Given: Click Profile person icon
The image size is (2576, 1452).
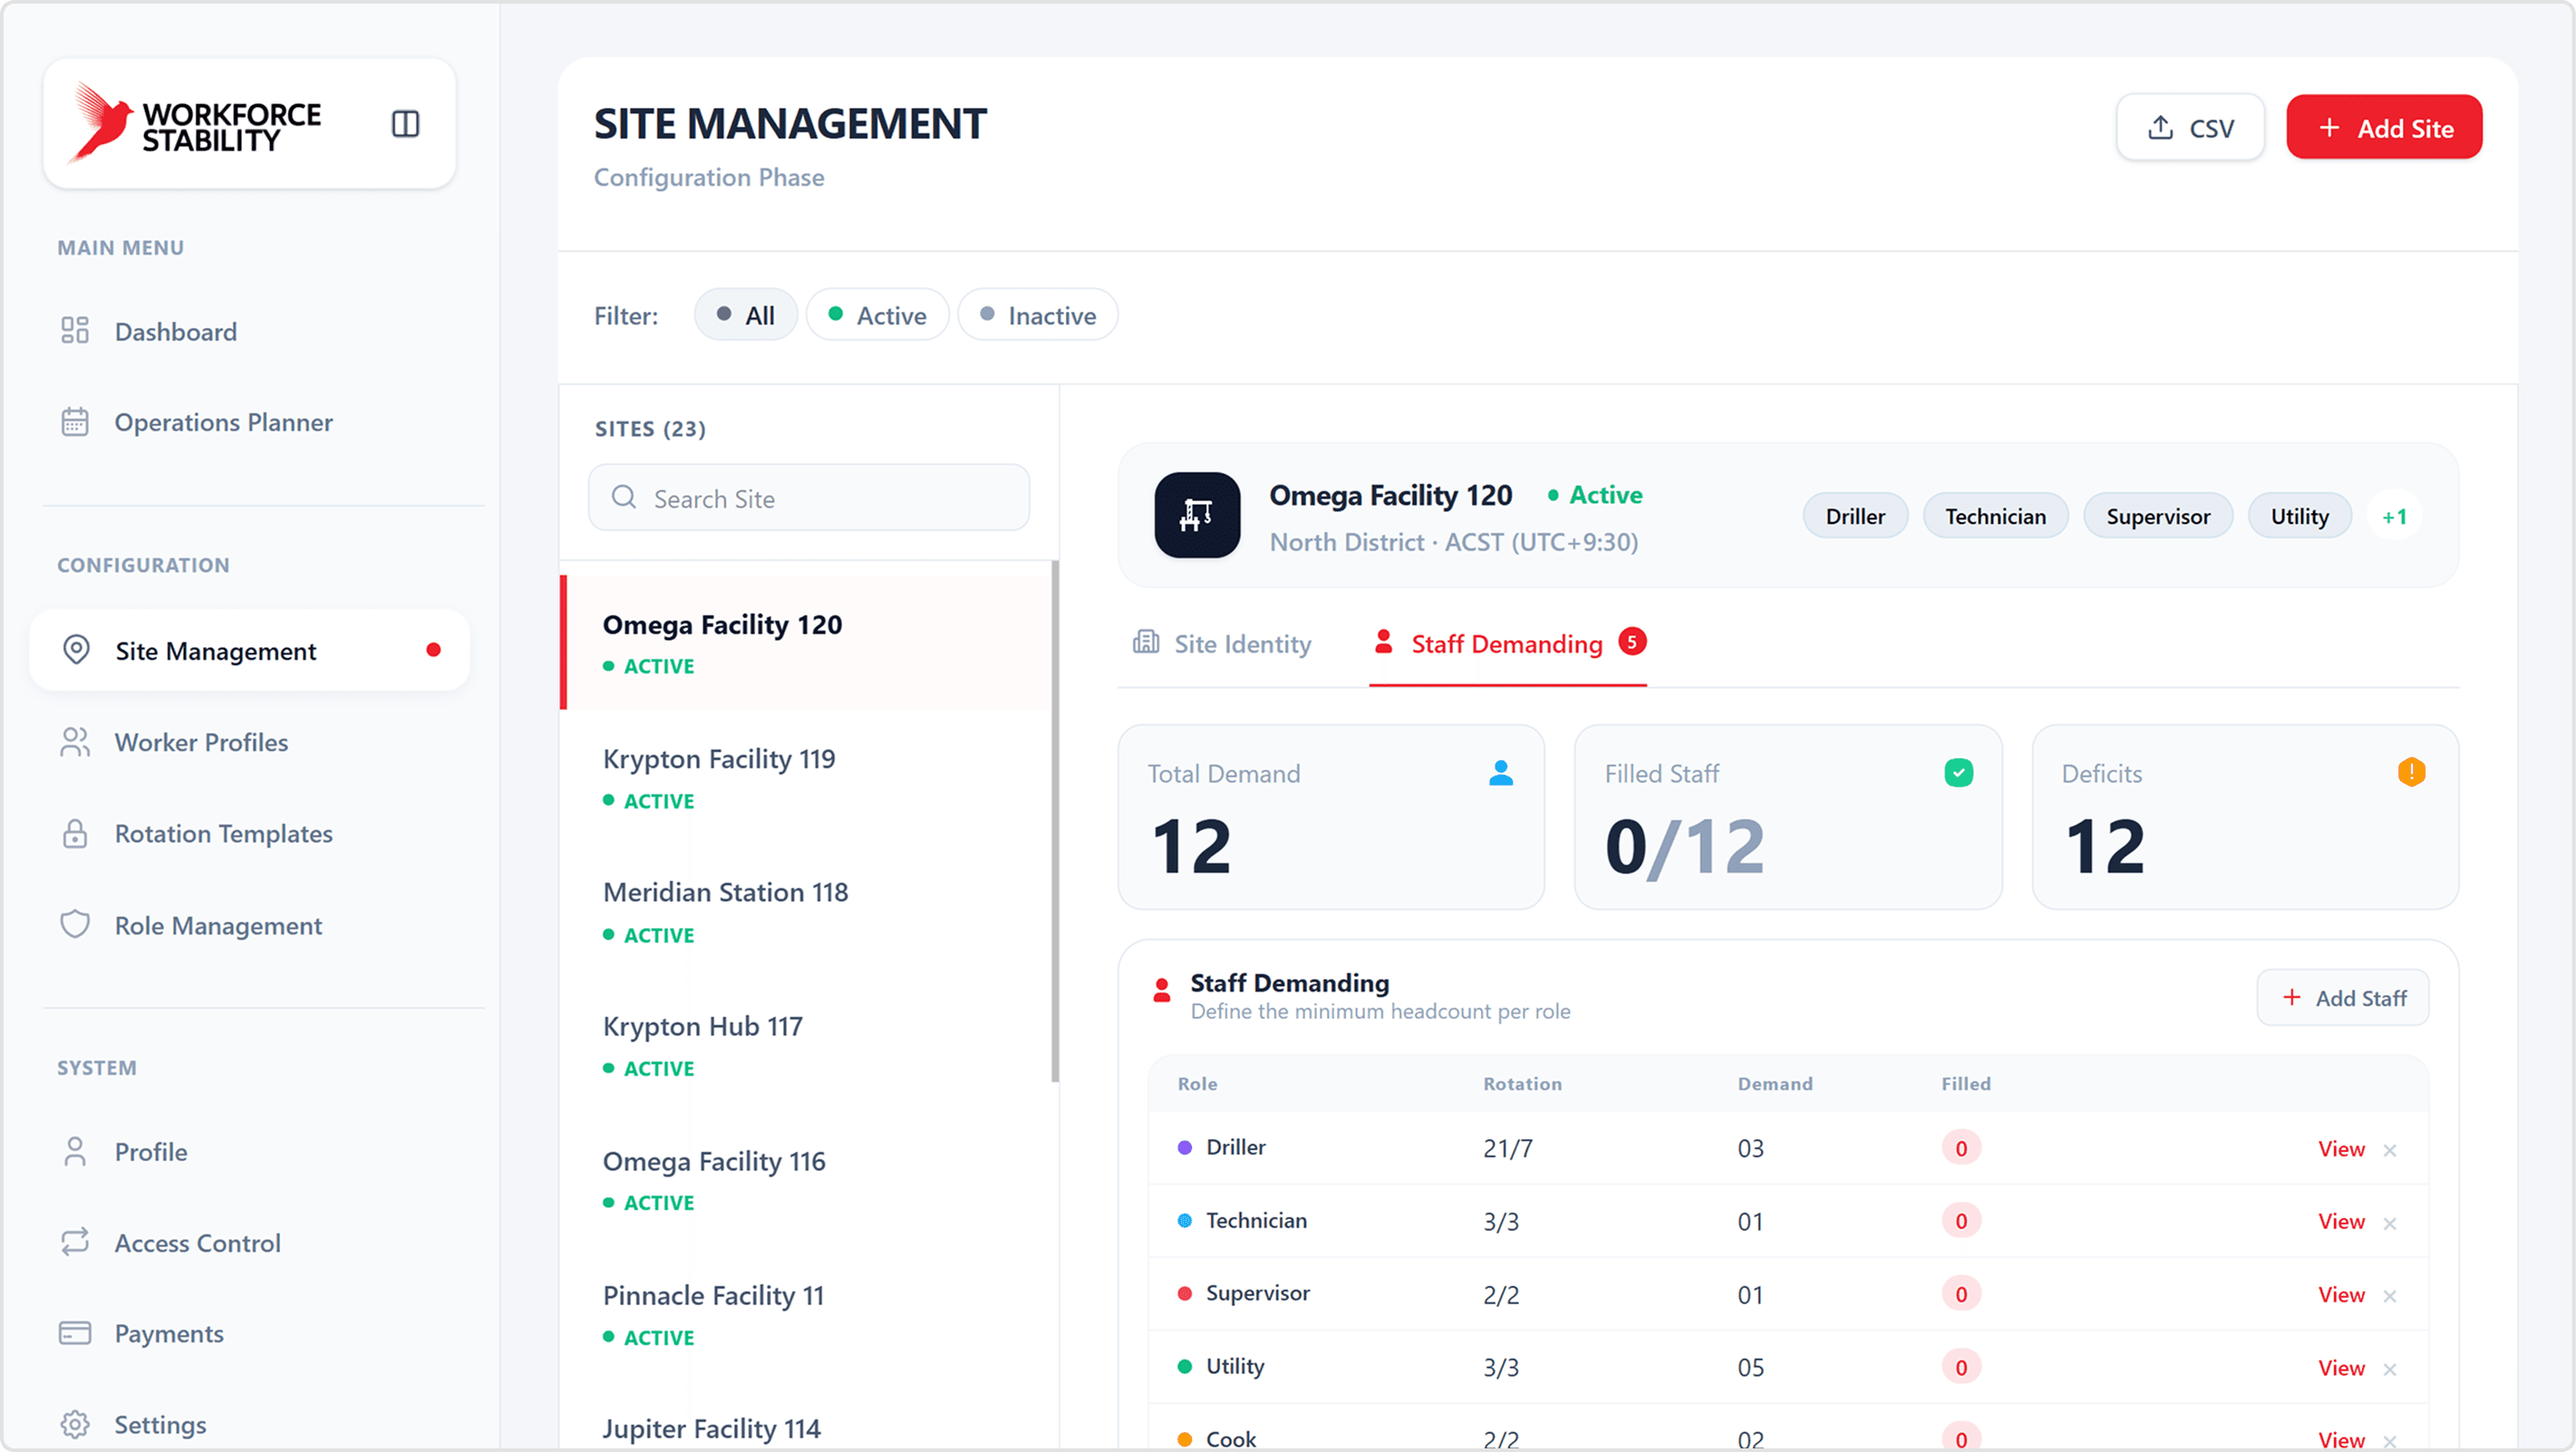Looking at the screenshot, I should [x=75, y=1151].
